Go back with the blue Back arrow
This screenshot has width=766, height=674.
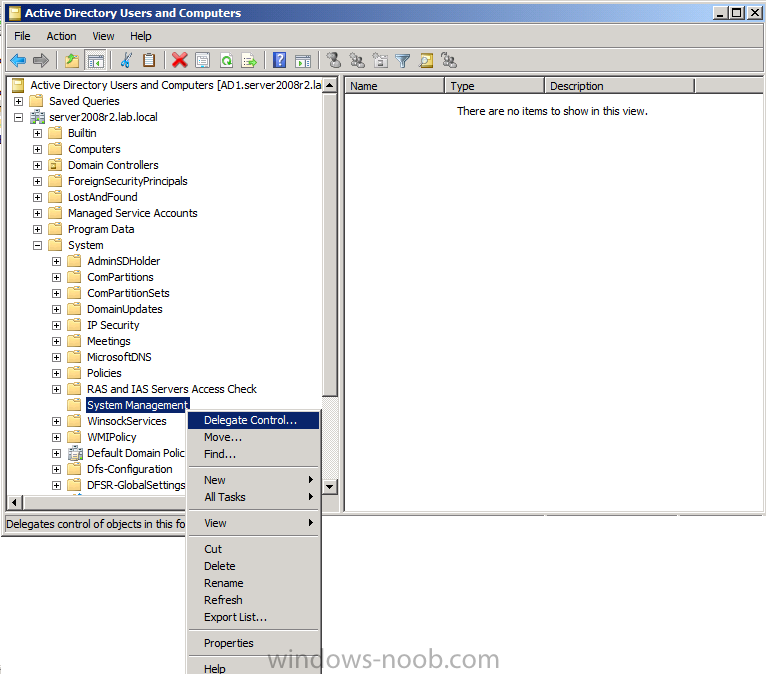[x=18, y=61]
